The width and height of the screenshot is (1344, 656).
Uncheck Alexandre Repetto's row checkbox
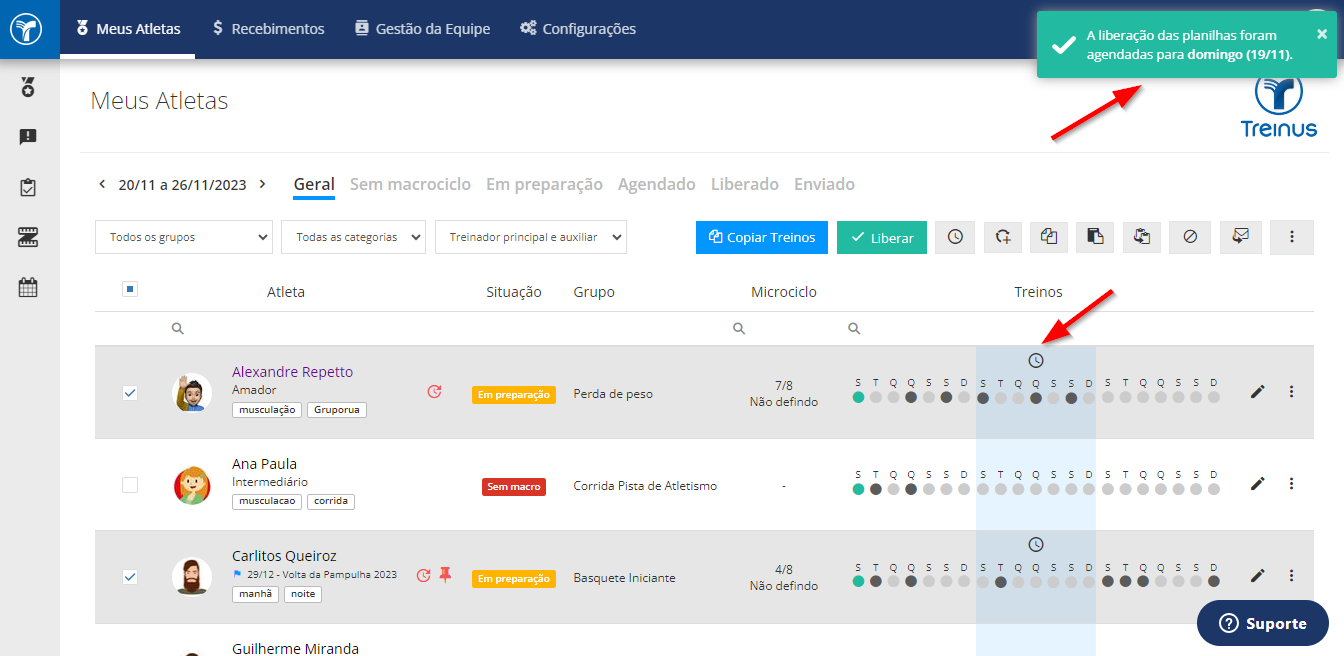pyautogui.click(x=130, y=393)
